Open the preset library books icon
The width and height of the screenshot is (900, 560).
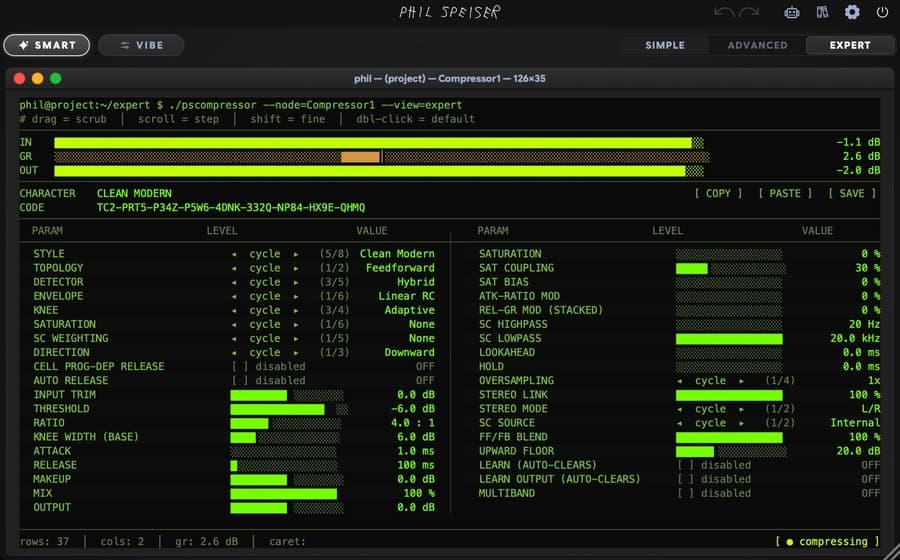point(823,12)
